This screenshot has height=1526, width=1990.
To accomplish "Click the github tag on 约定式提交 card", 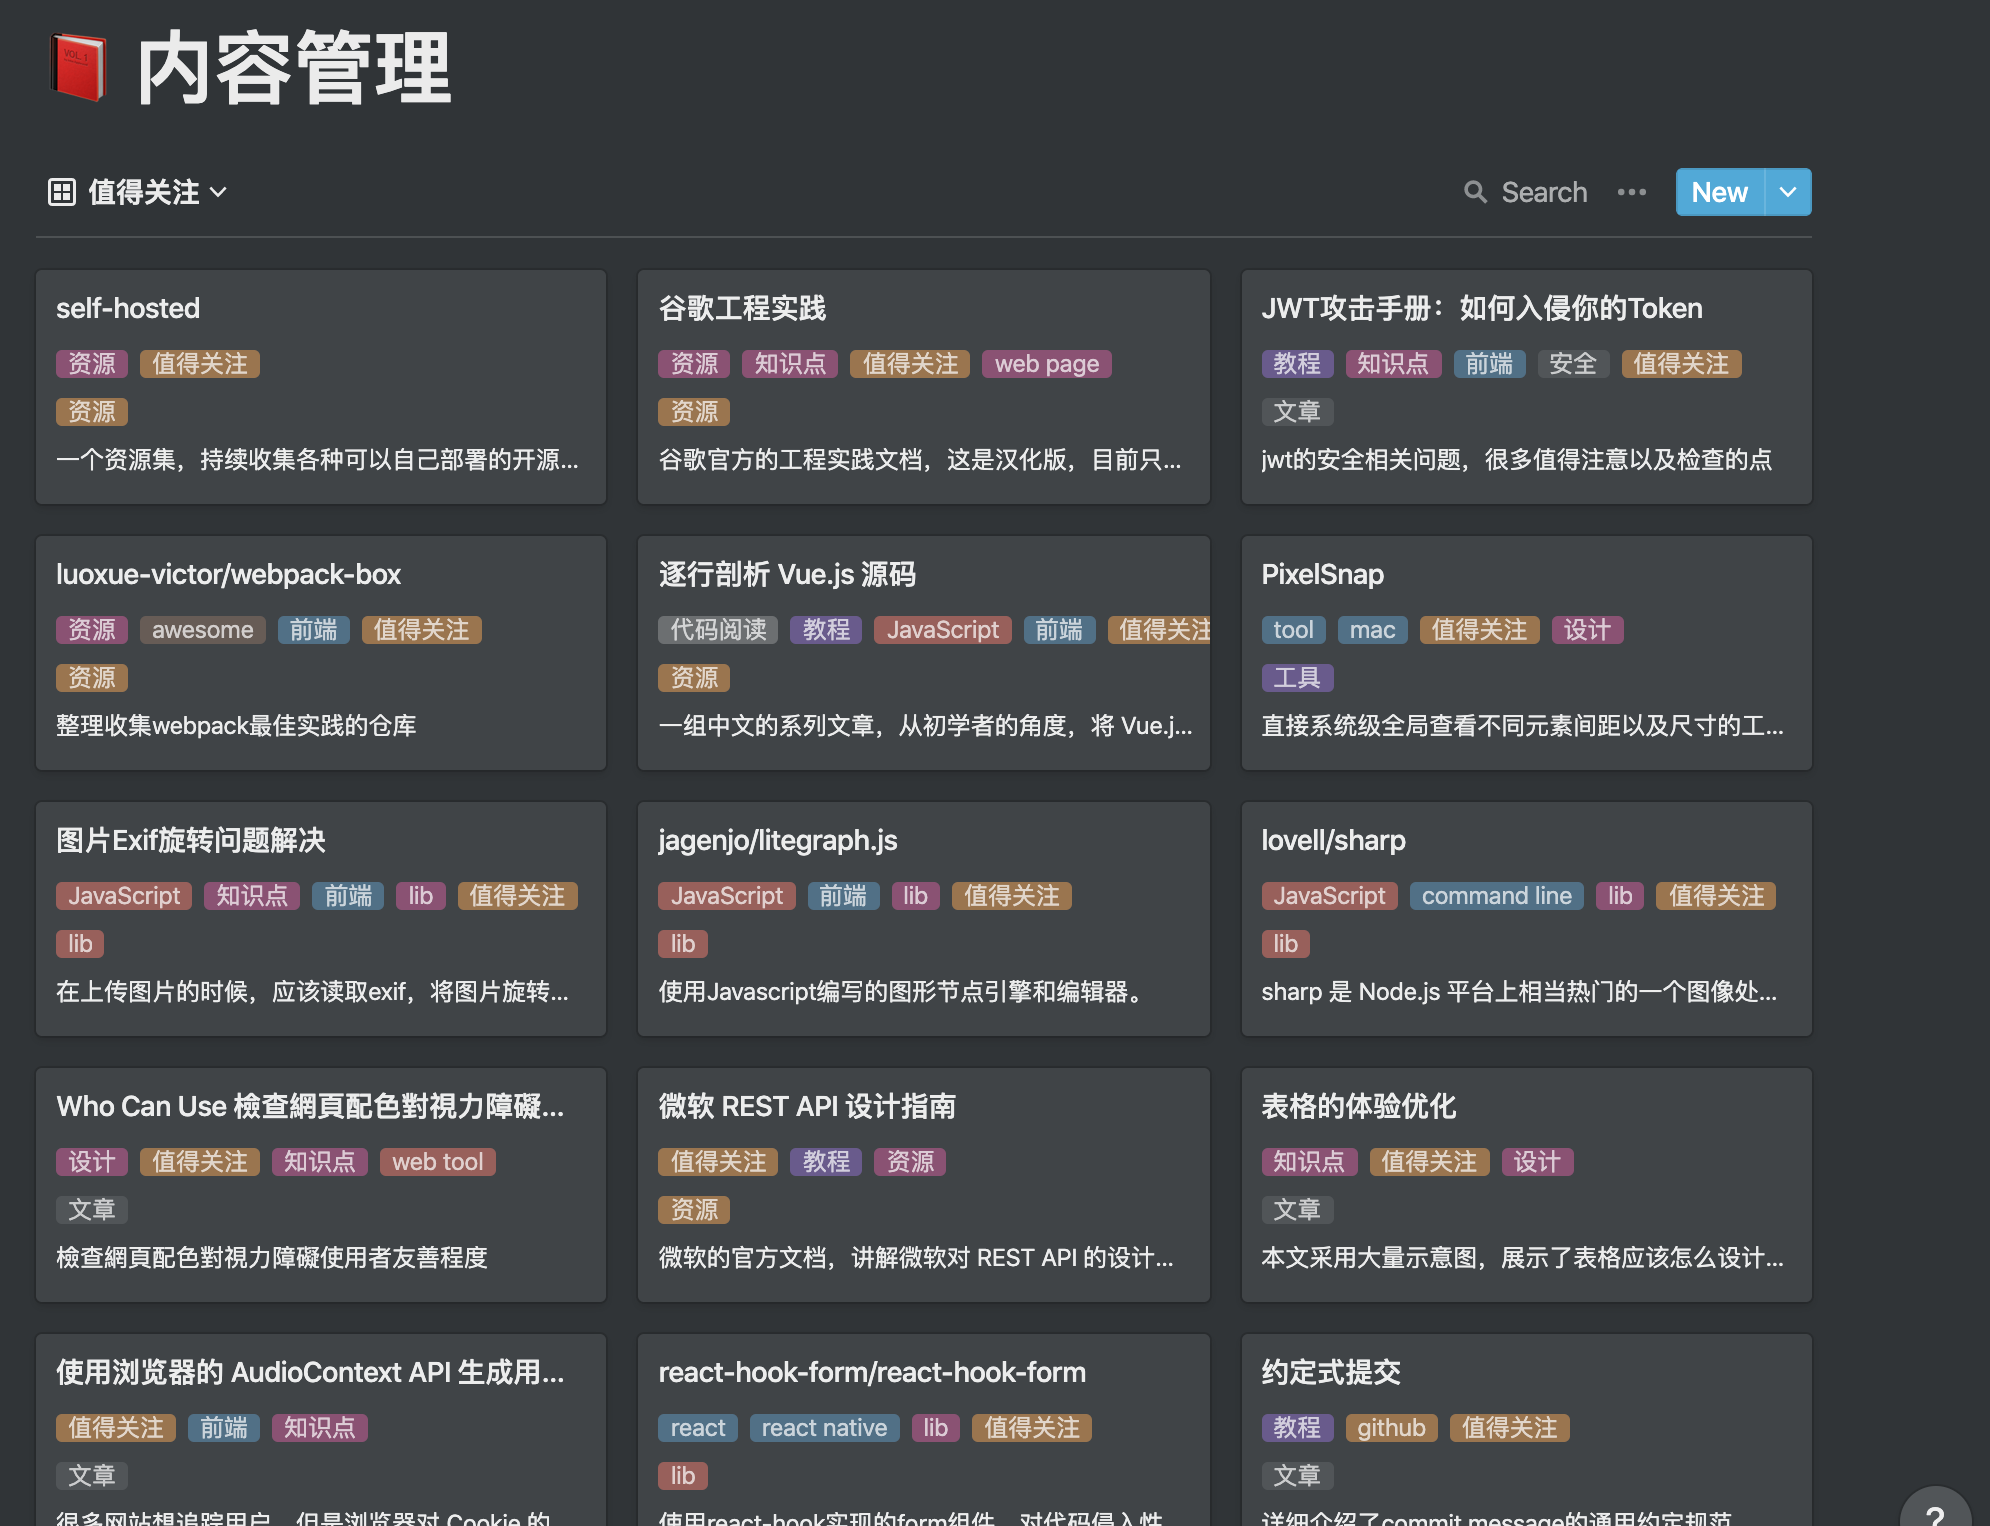I will (1390, 1428).
